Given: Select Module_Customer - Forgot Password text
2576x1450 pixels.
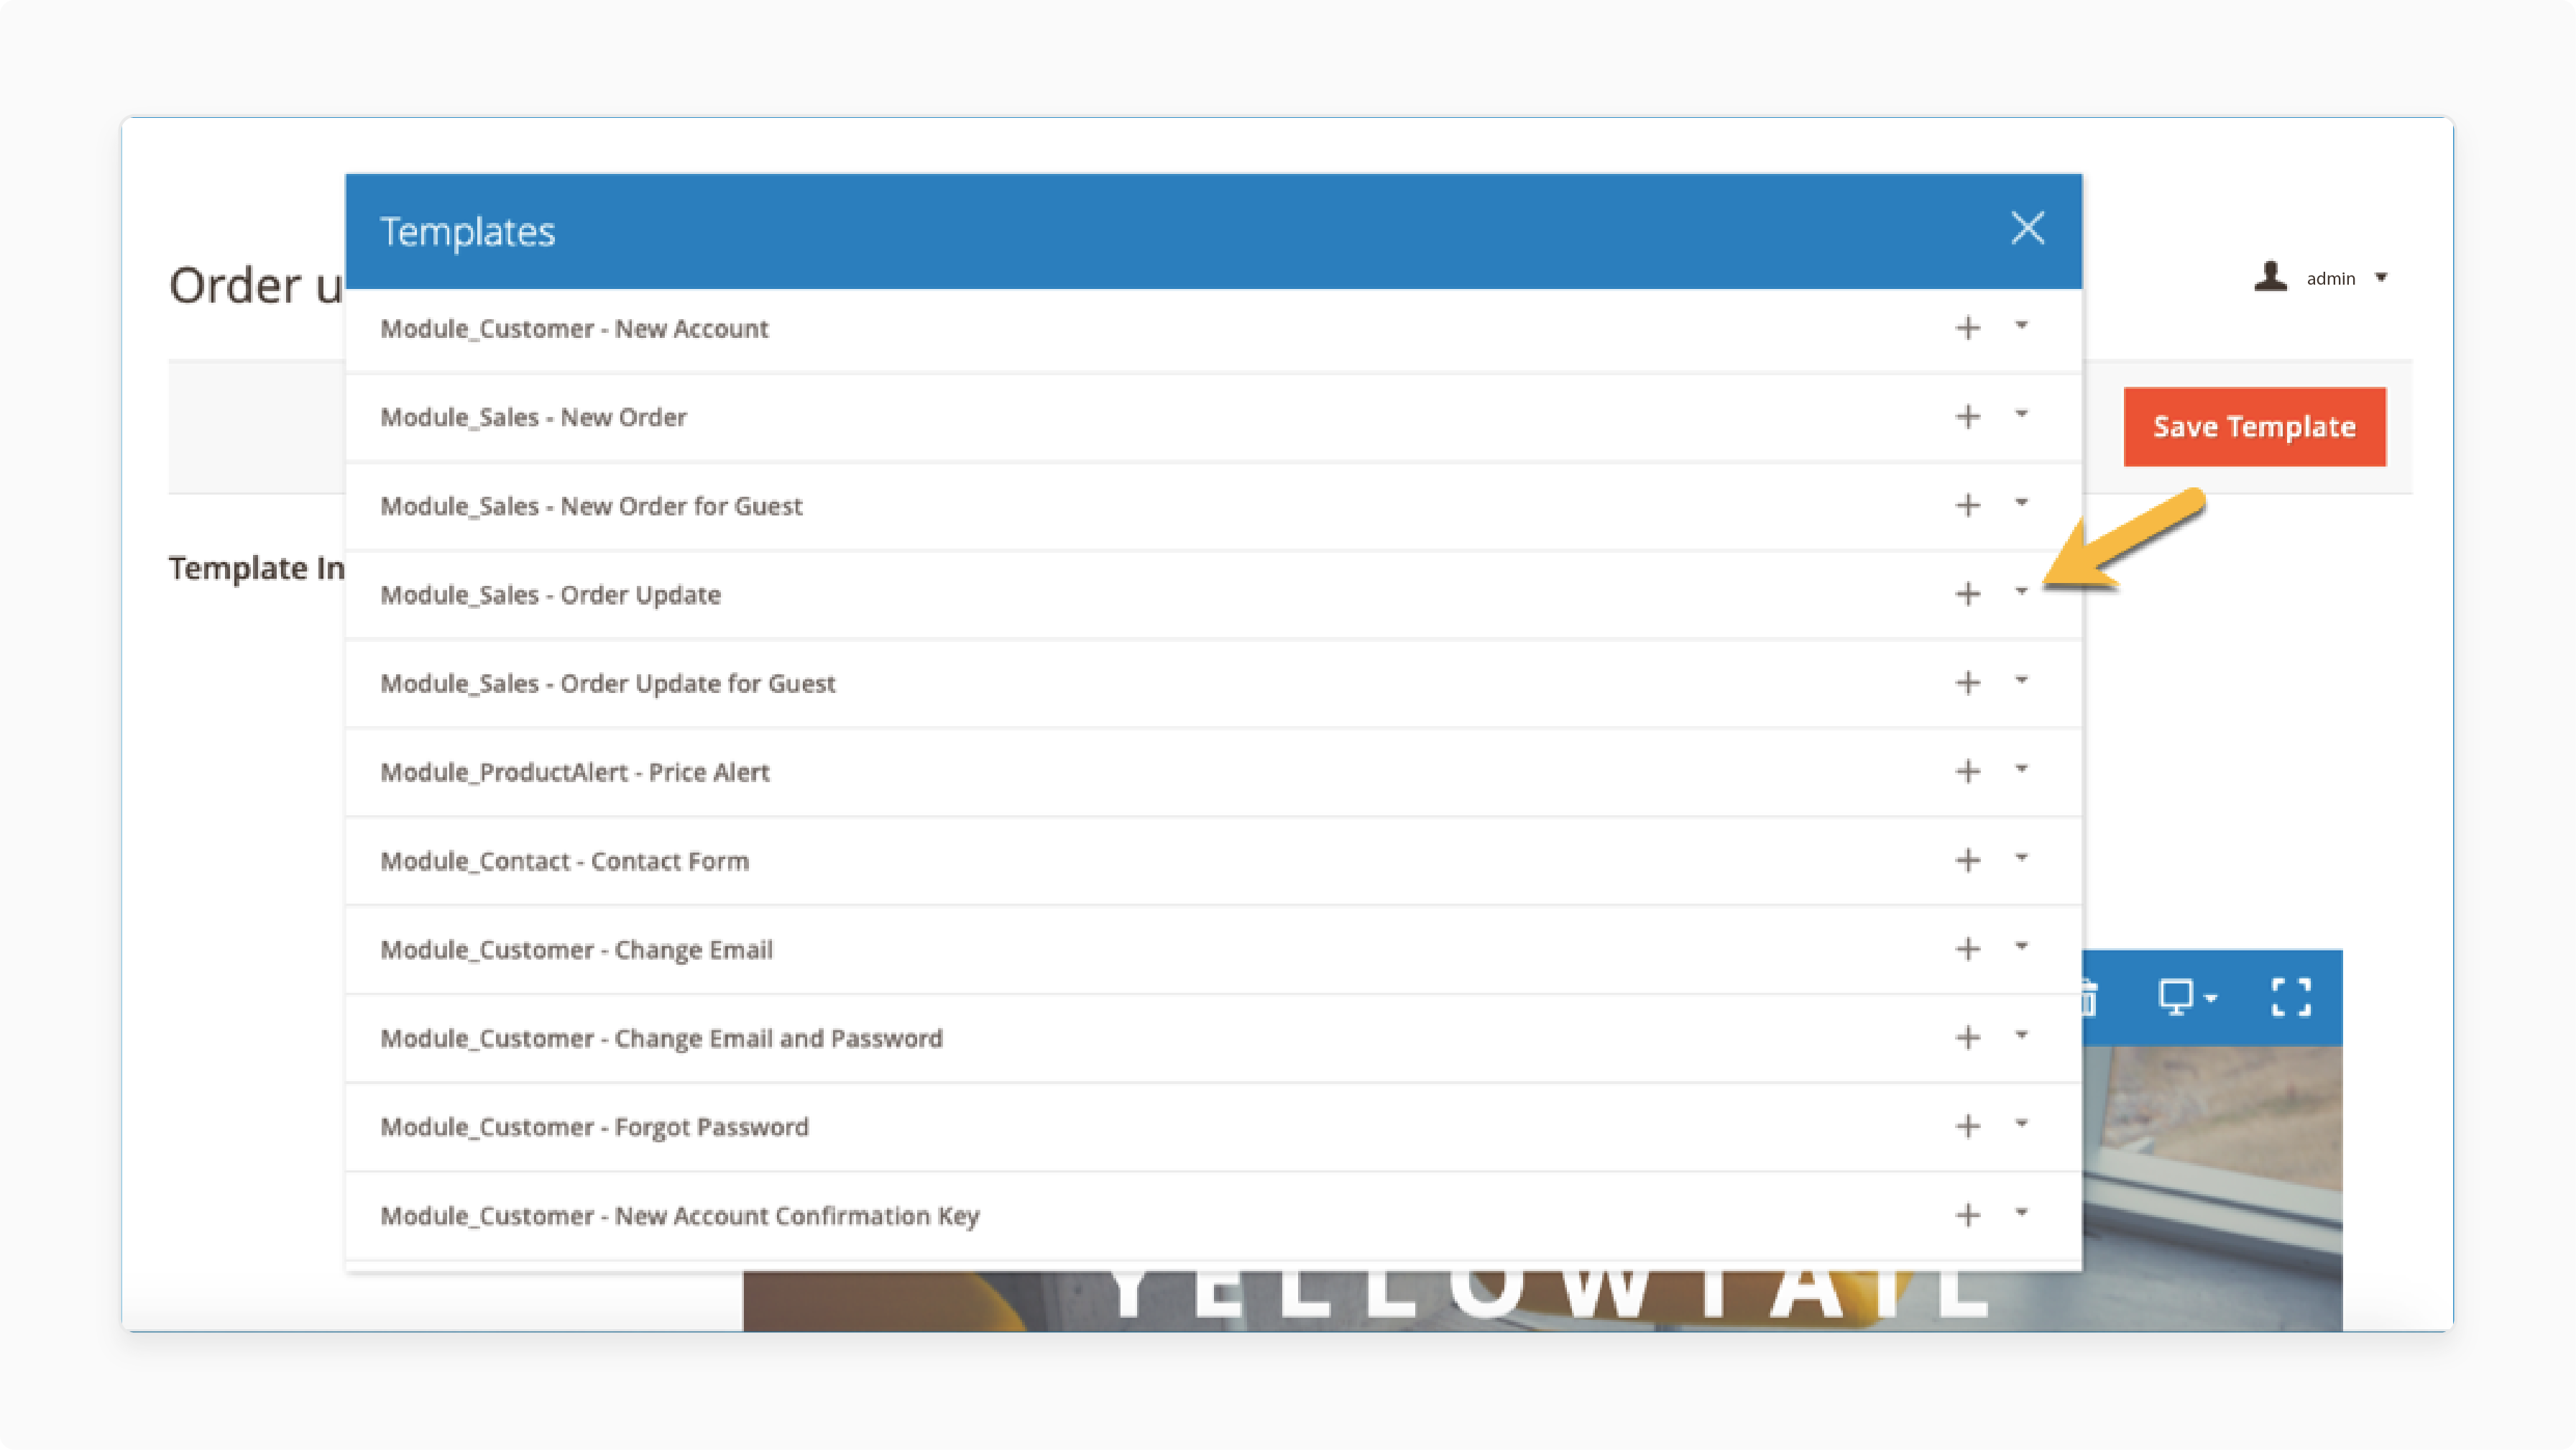Looking at the screenshot, I should pyautogui.click(x=594, y=1127).
